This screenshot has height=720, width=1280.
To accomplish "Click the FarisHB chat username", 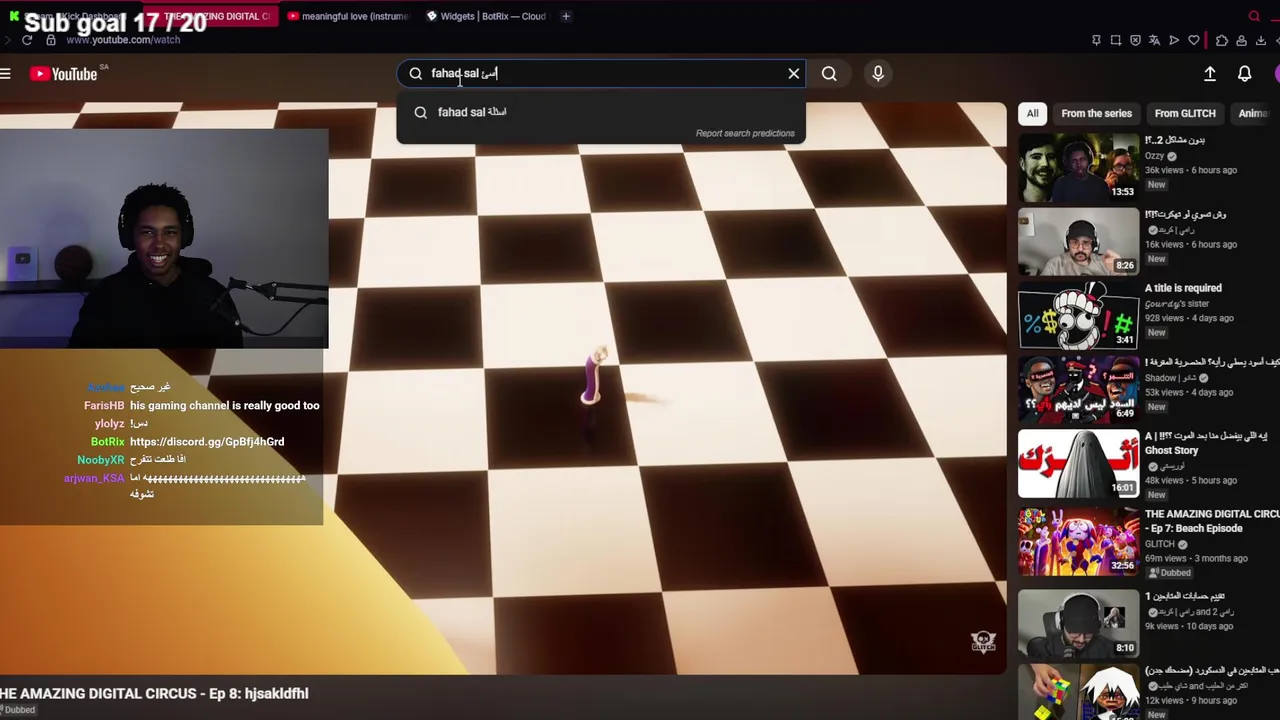I will click(x=104, y=406).
